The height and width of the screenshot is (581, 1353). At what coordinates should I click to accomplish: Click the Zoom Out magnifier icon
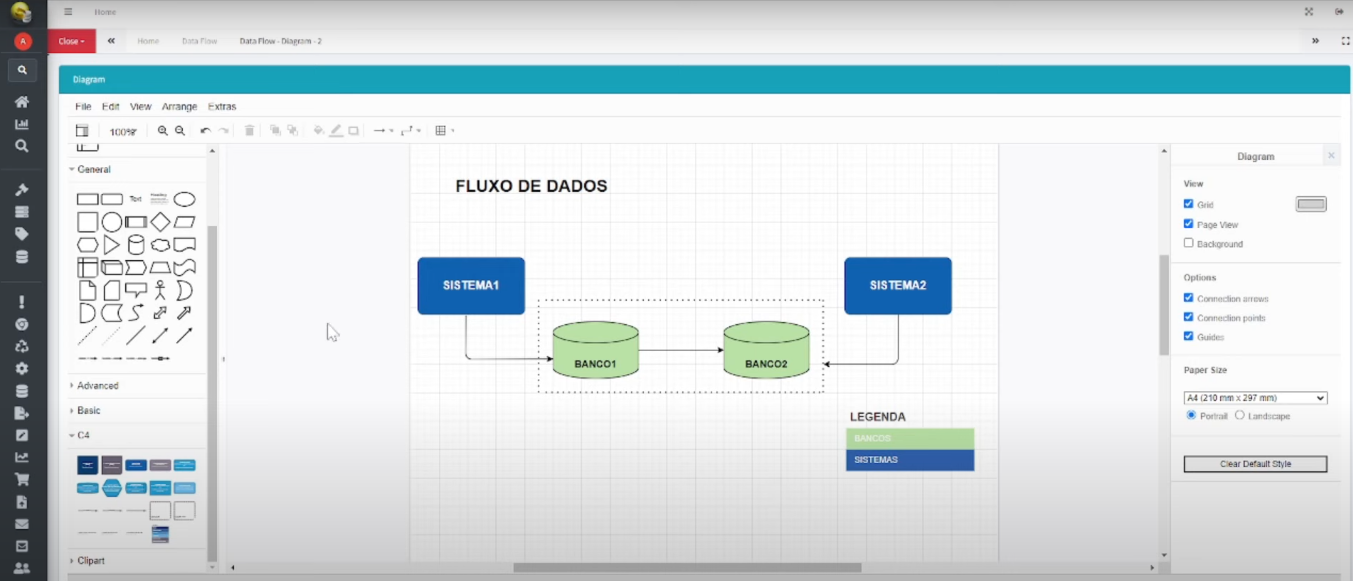[x=180, y=131]
